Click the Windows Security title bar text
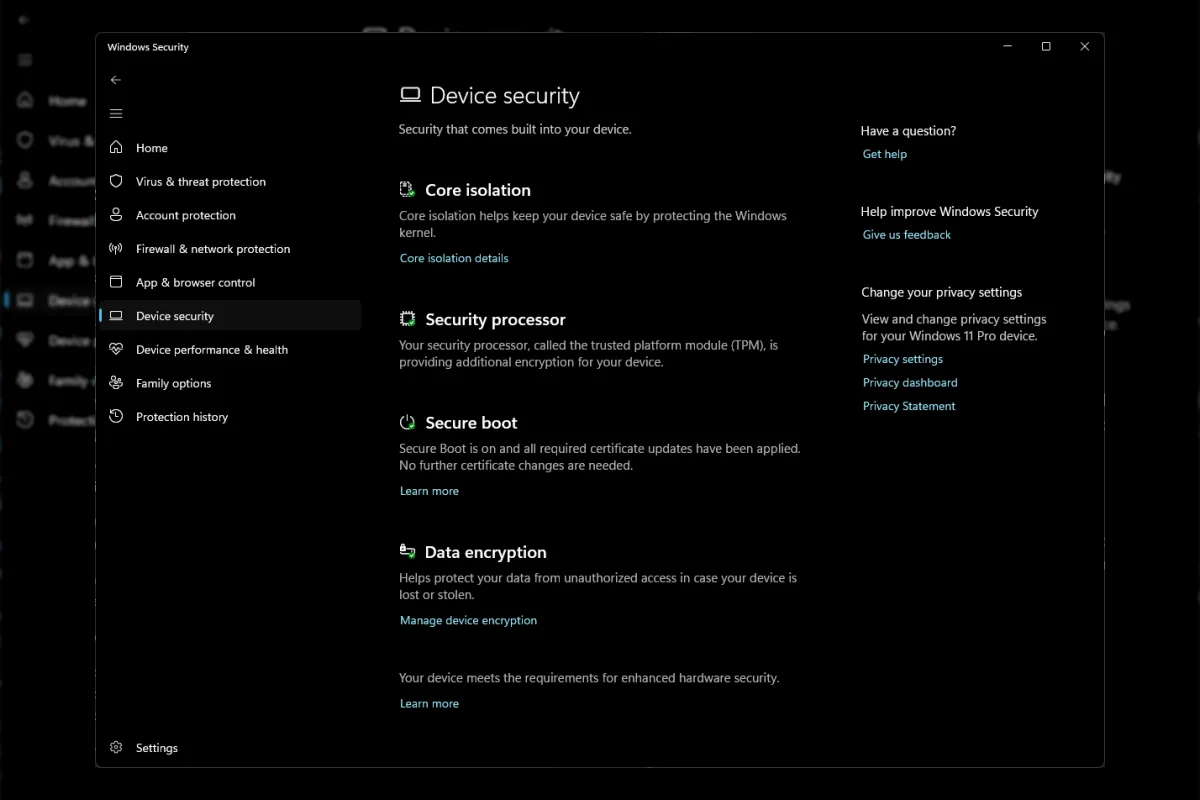The width and height of the screenshot is (1200, 800). coord(148,47)
